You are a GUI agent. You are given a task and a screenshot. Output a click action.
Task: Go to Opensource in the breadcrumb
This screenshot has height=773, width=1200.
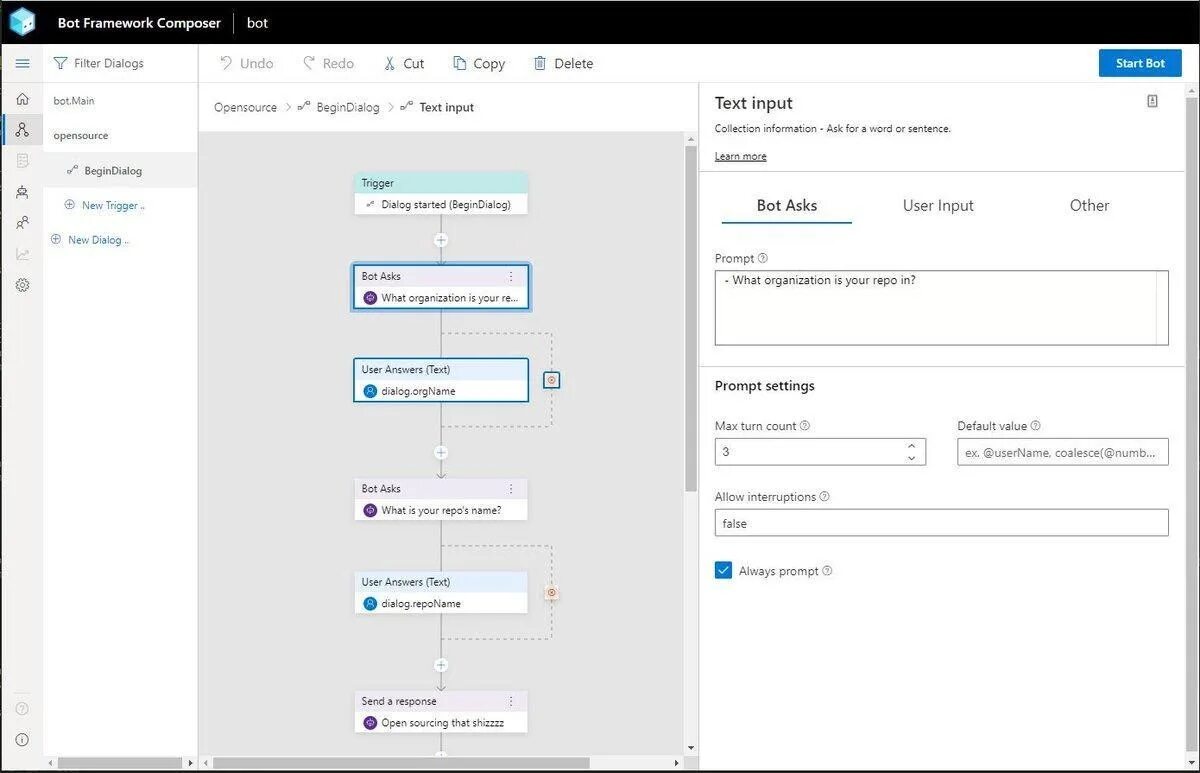(x=245, y=107)
